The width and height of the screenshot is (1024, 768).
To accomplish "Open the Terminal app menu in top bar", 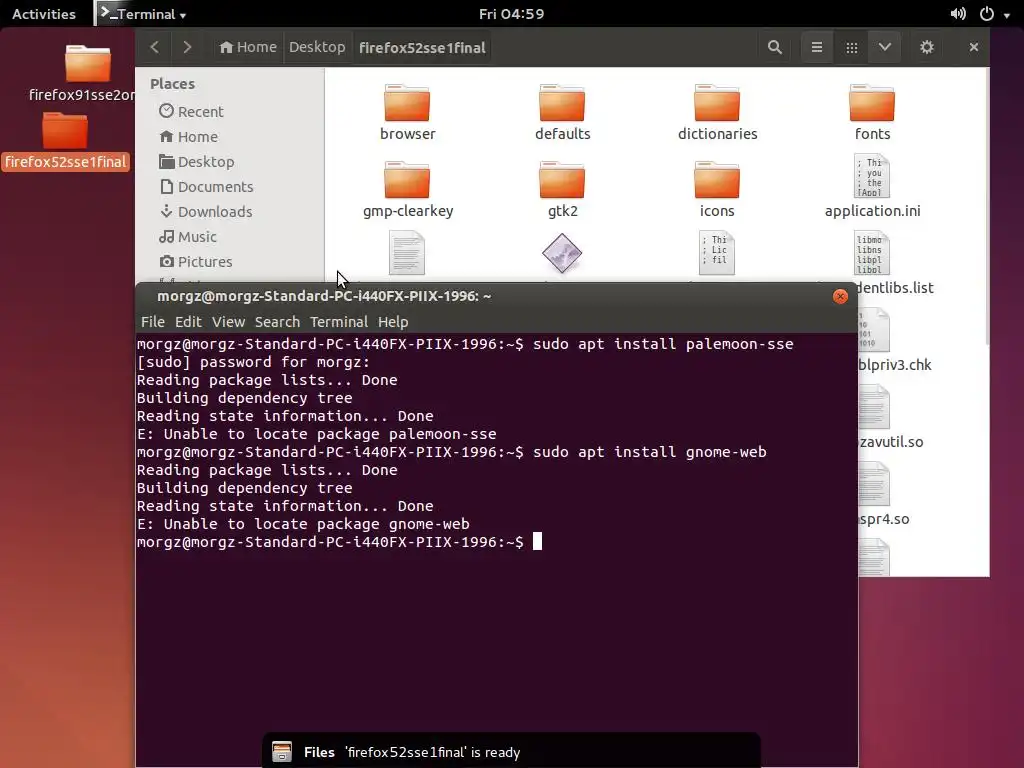I will tap(143, 14).
